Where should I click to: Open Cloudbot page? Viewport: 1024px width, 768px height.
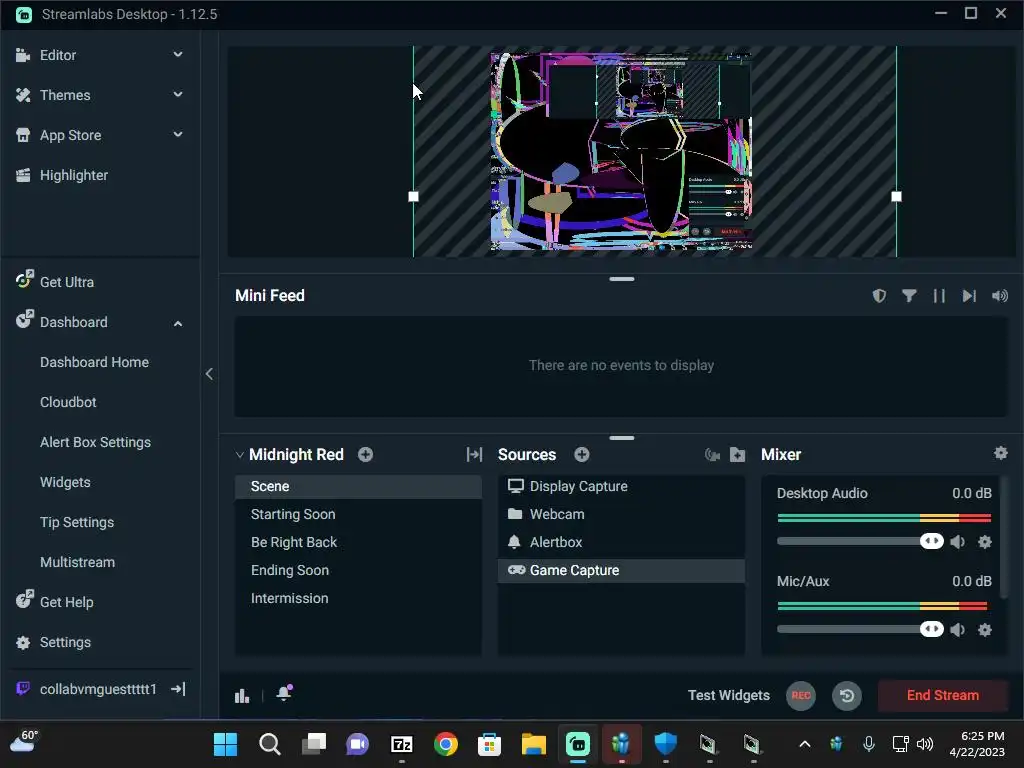[x=68, y=402]
